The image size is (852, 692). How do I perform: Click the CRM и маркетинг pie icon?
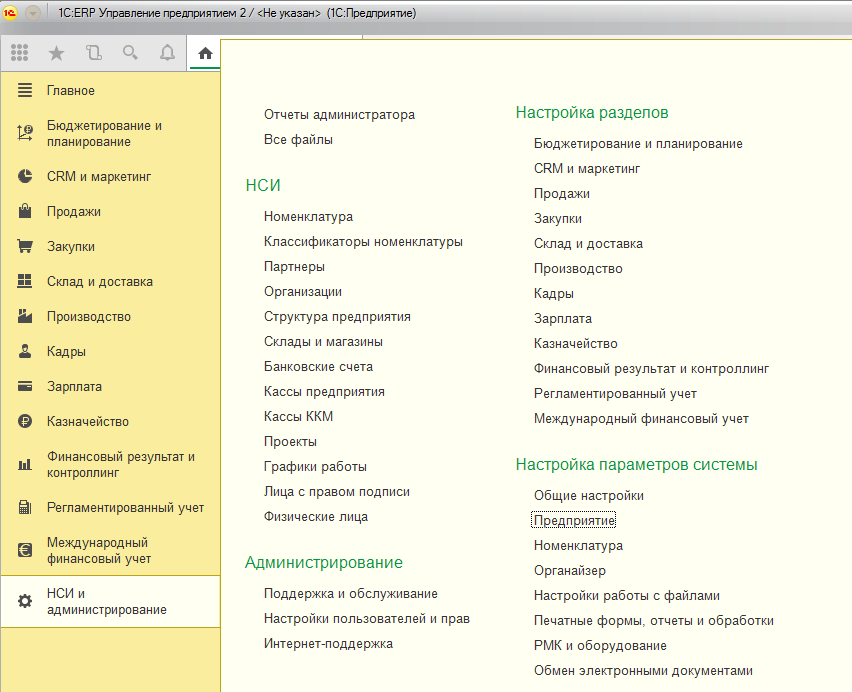click(25, 176)
